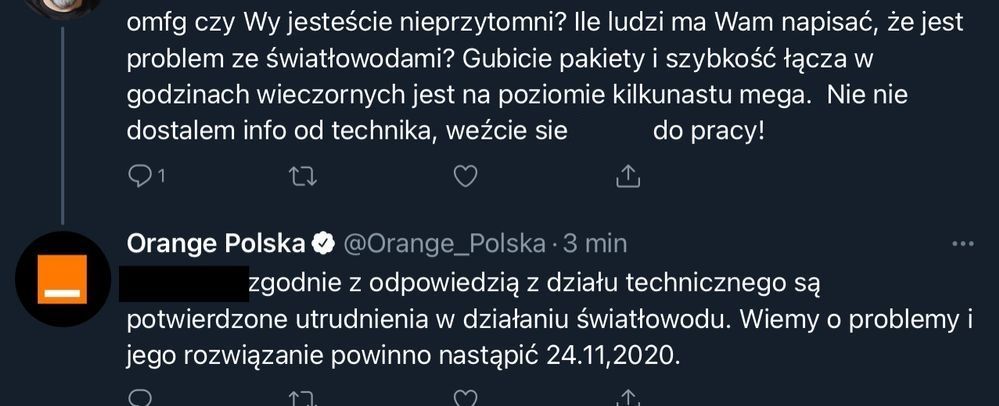The image size is (999, 406).
Task: Share the Orange Polska reply
Action: [627, 399]
